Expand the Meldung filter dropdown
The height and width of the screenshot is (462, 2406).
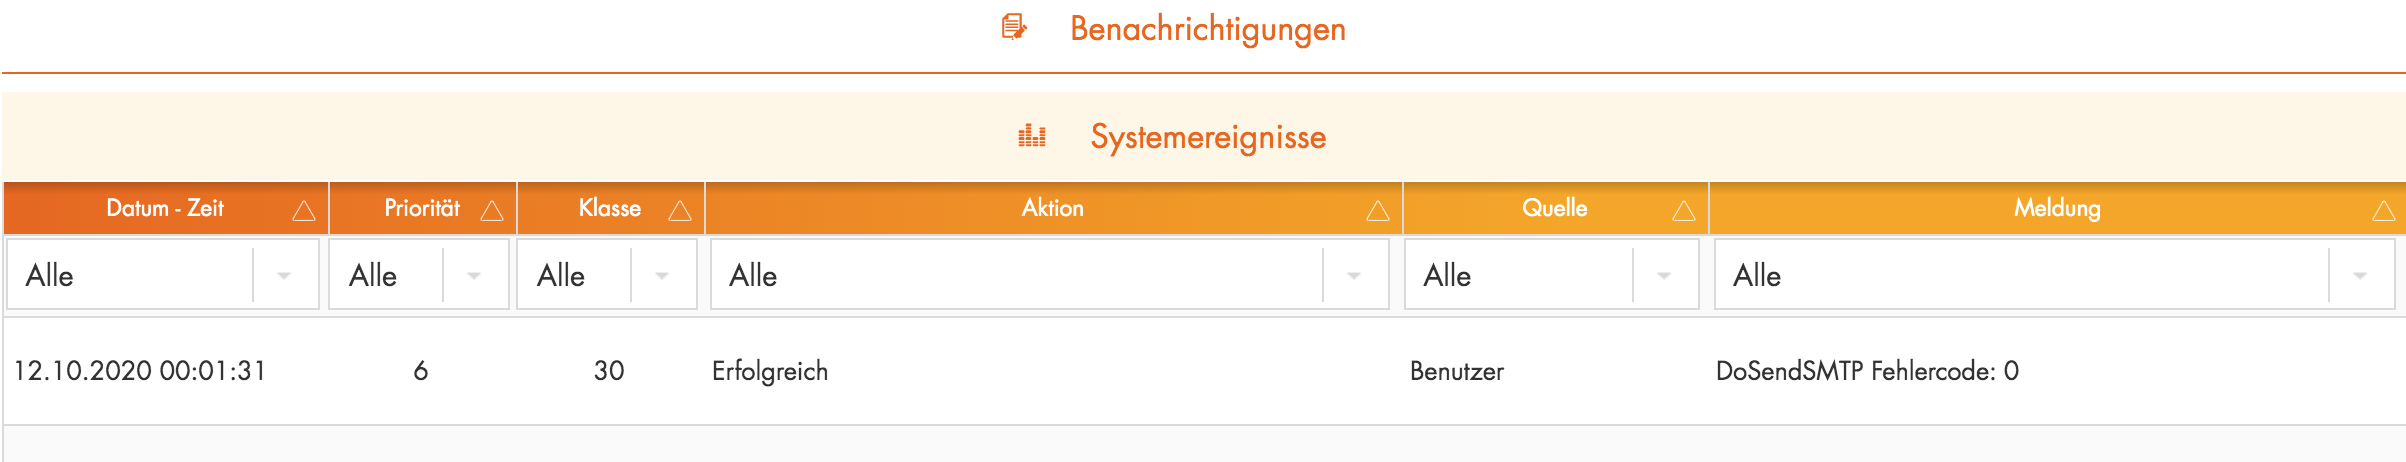click(x=2360, y=275)
